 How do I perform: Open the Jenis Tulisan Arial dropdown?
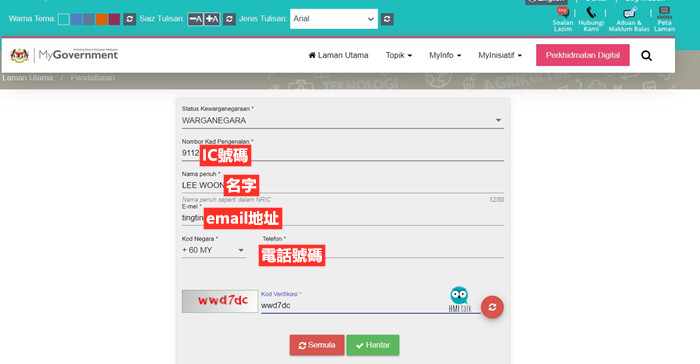click(x=333, y=19)
